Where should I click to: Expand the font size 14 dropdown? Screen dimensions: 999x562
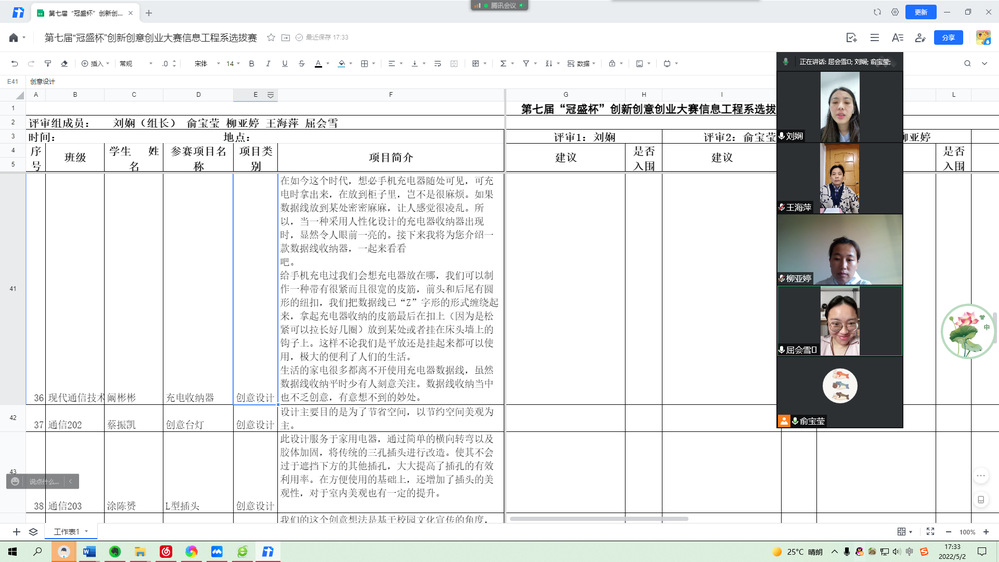click(x=232, y=64)
